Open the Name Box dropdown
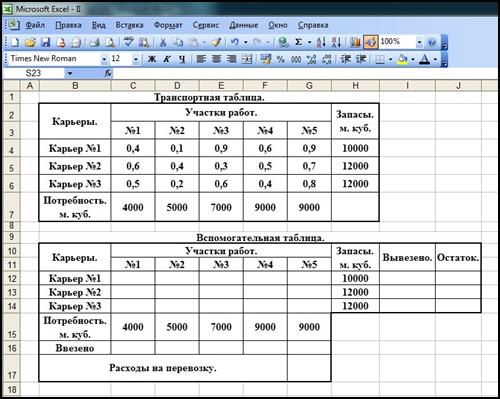The width and height of the screenshot is (500, 399). (70, 73)
